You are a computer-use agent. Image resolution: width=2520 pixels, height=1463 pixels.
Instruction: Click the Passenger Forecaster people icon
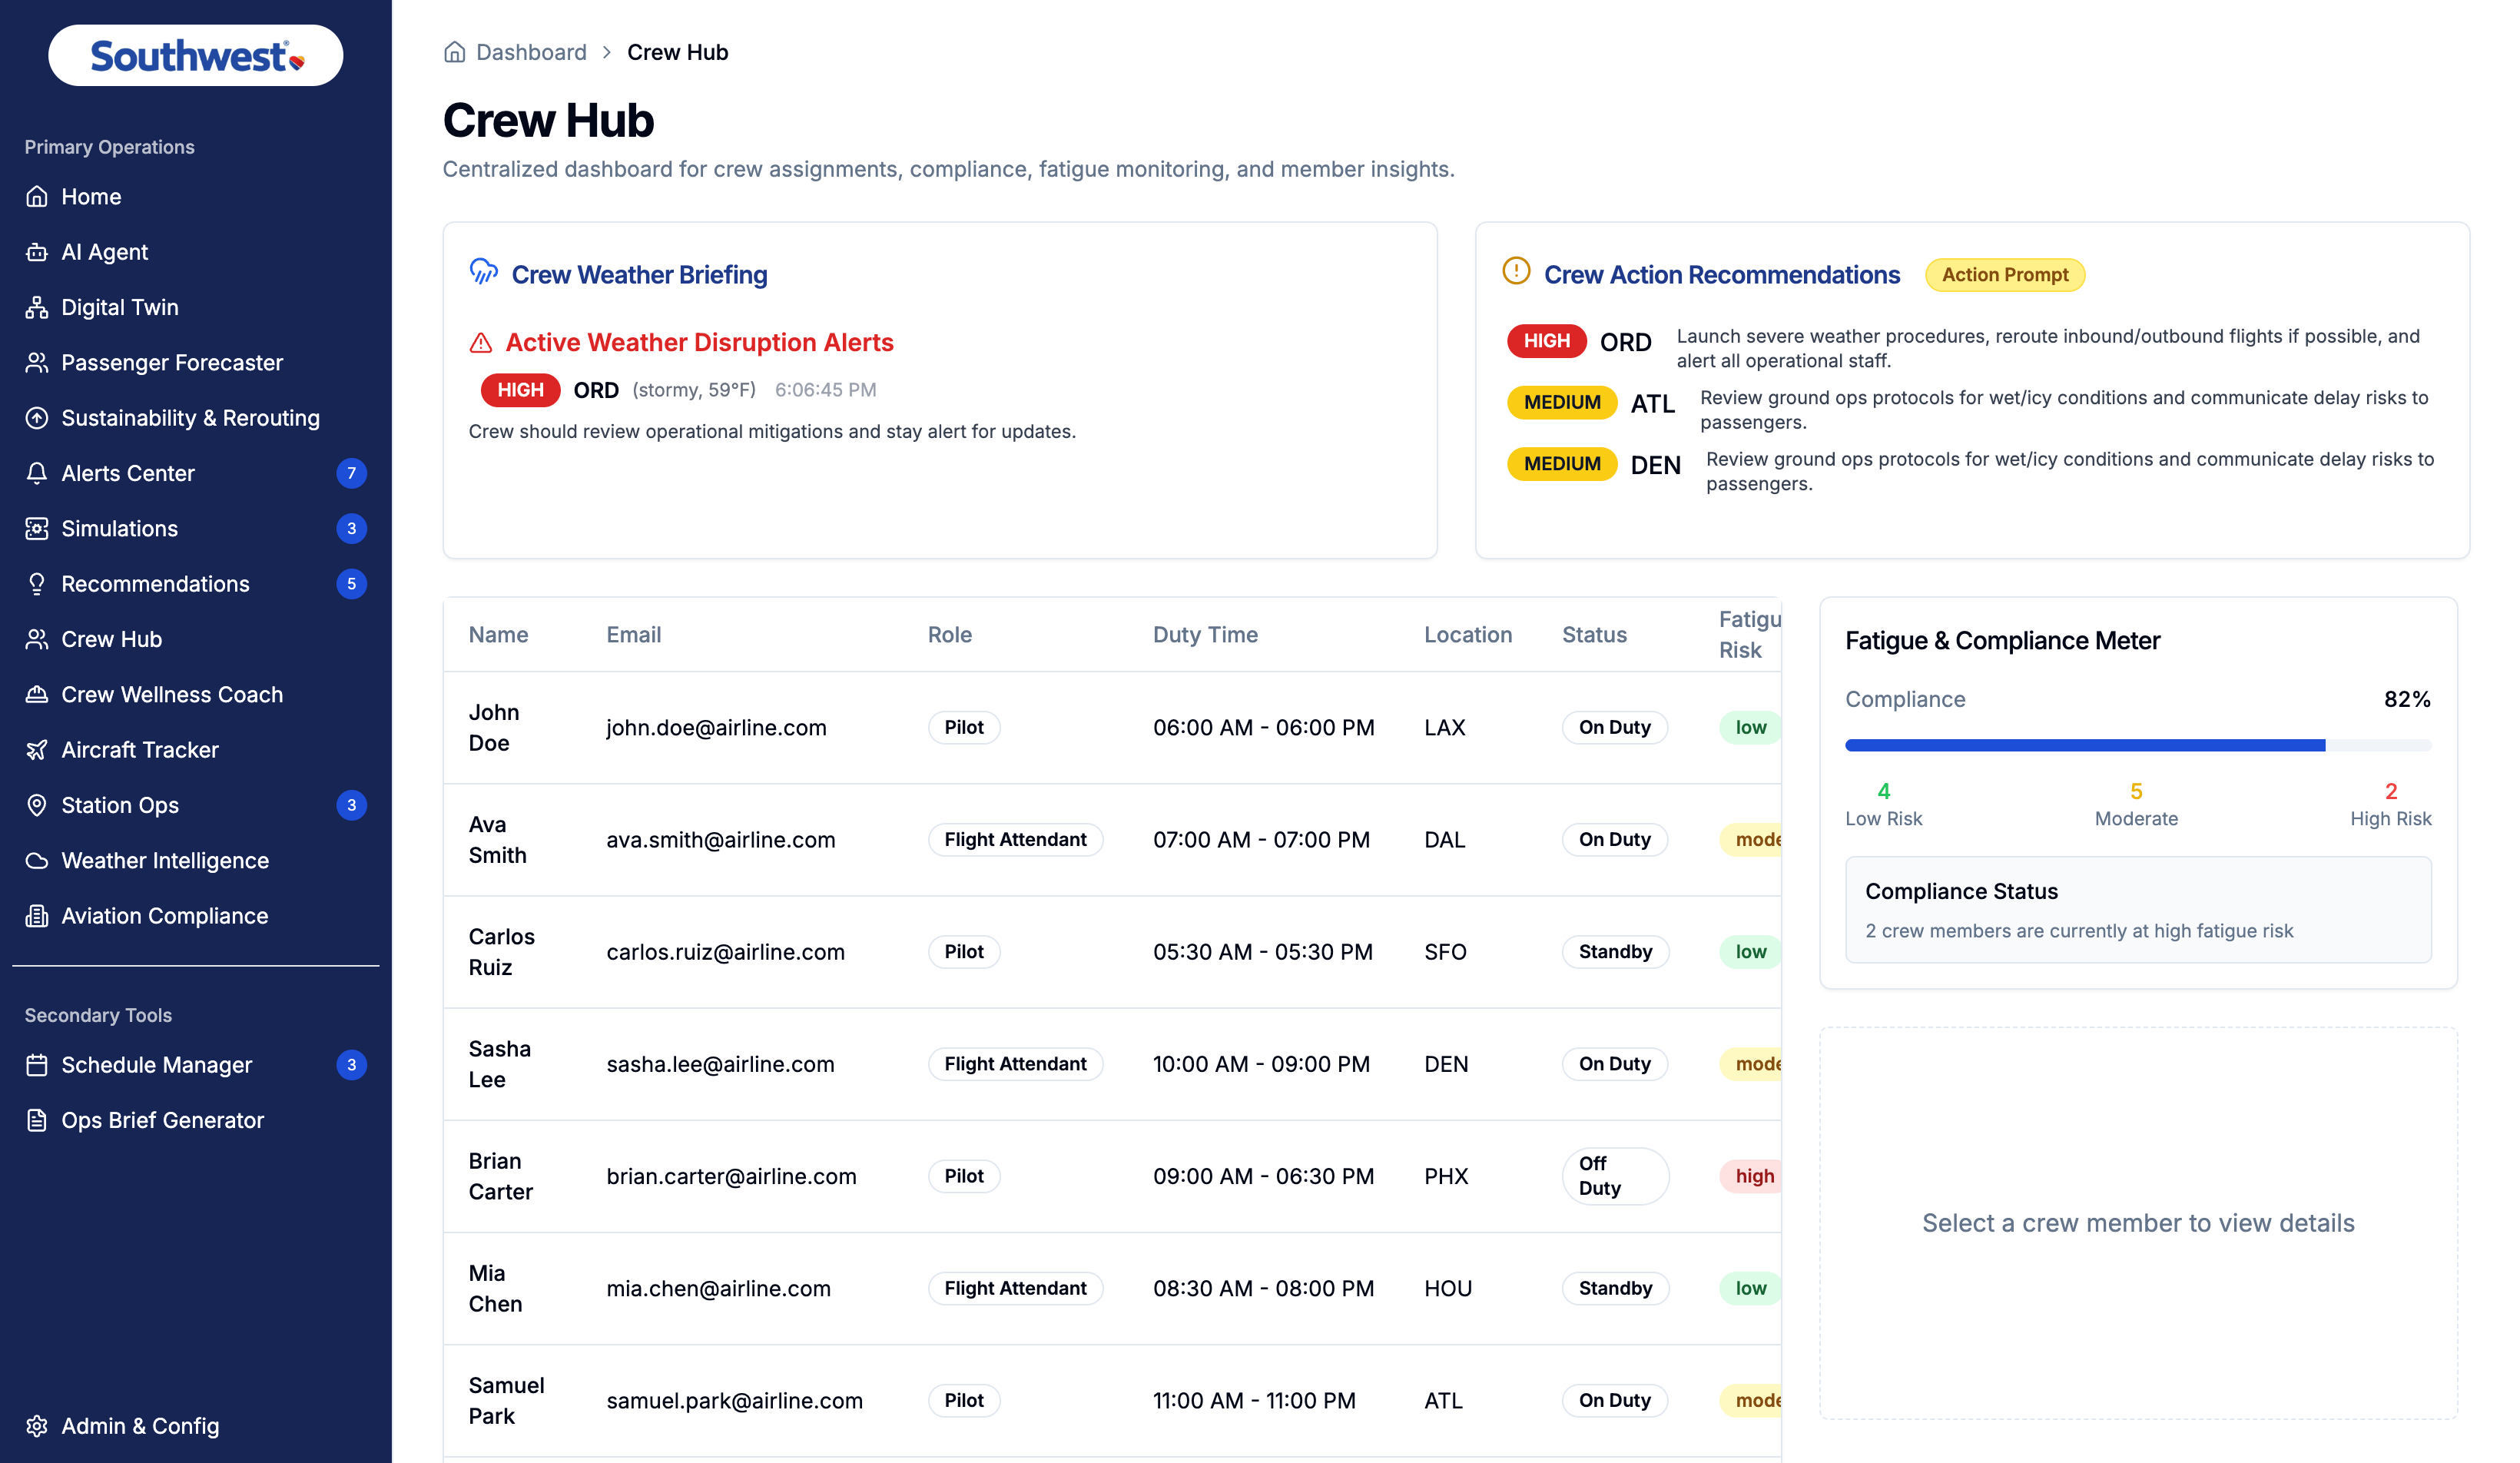[37, 363]
